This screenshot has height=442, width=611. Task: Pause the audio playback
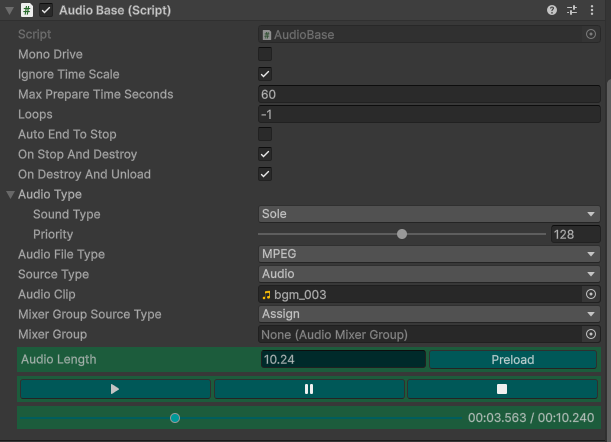(x=309, y=389)
